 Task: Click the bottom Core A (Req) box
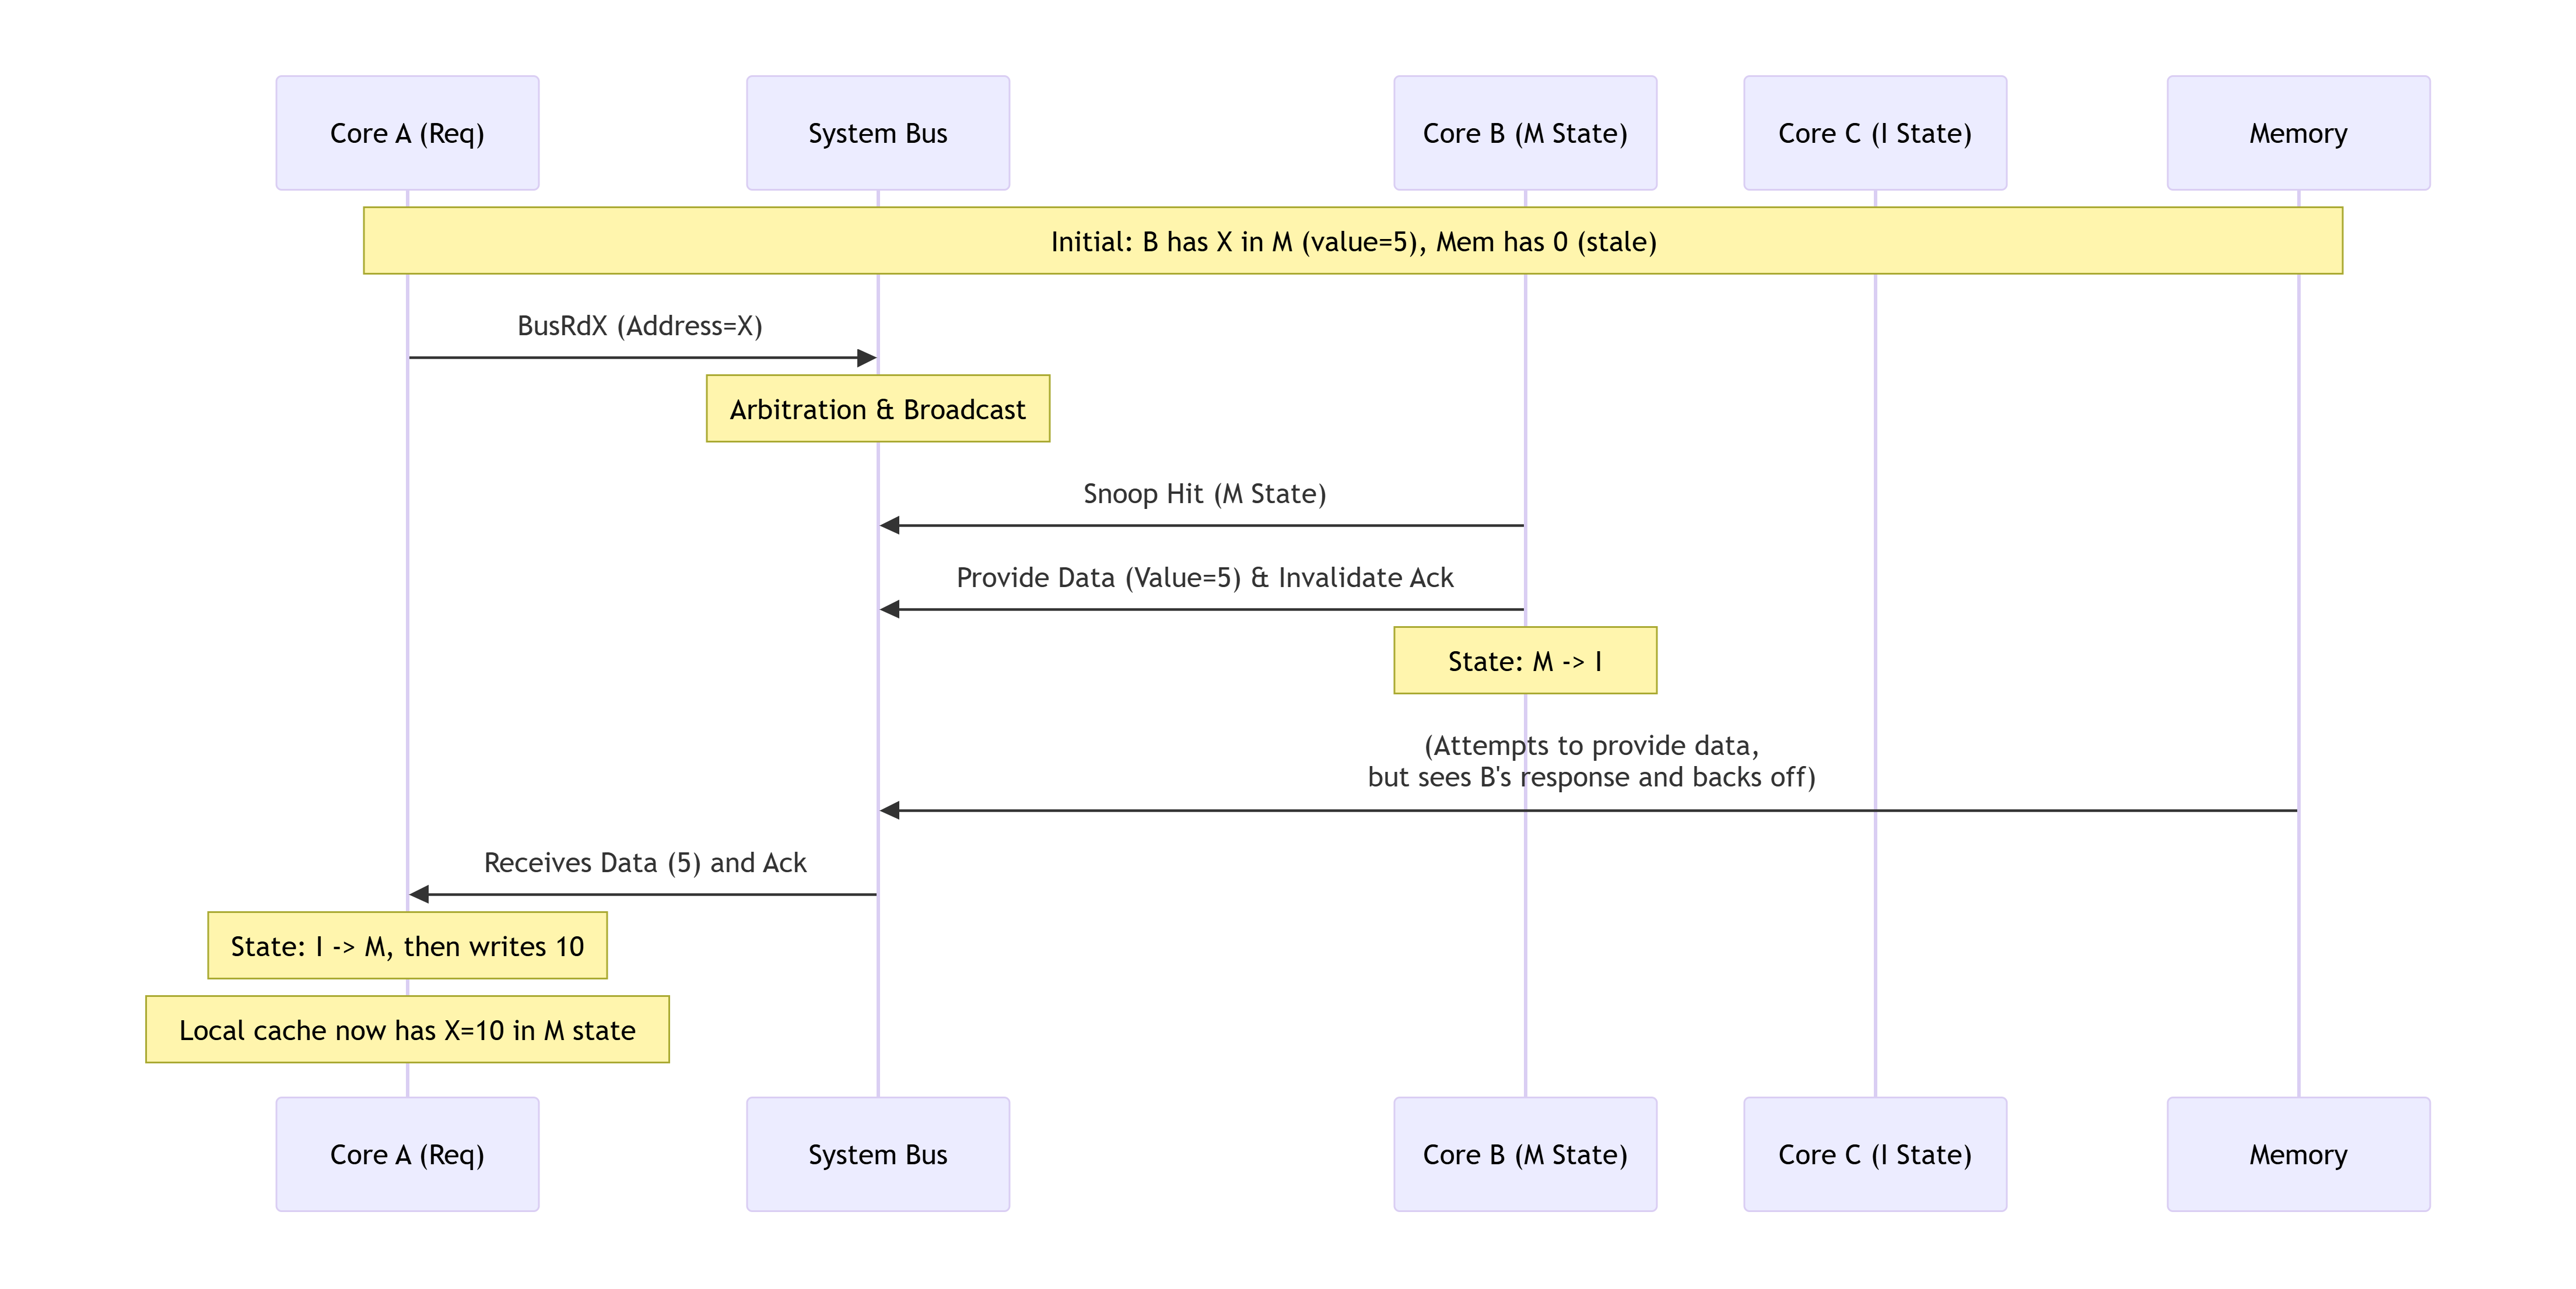(x=407, y=1154)
